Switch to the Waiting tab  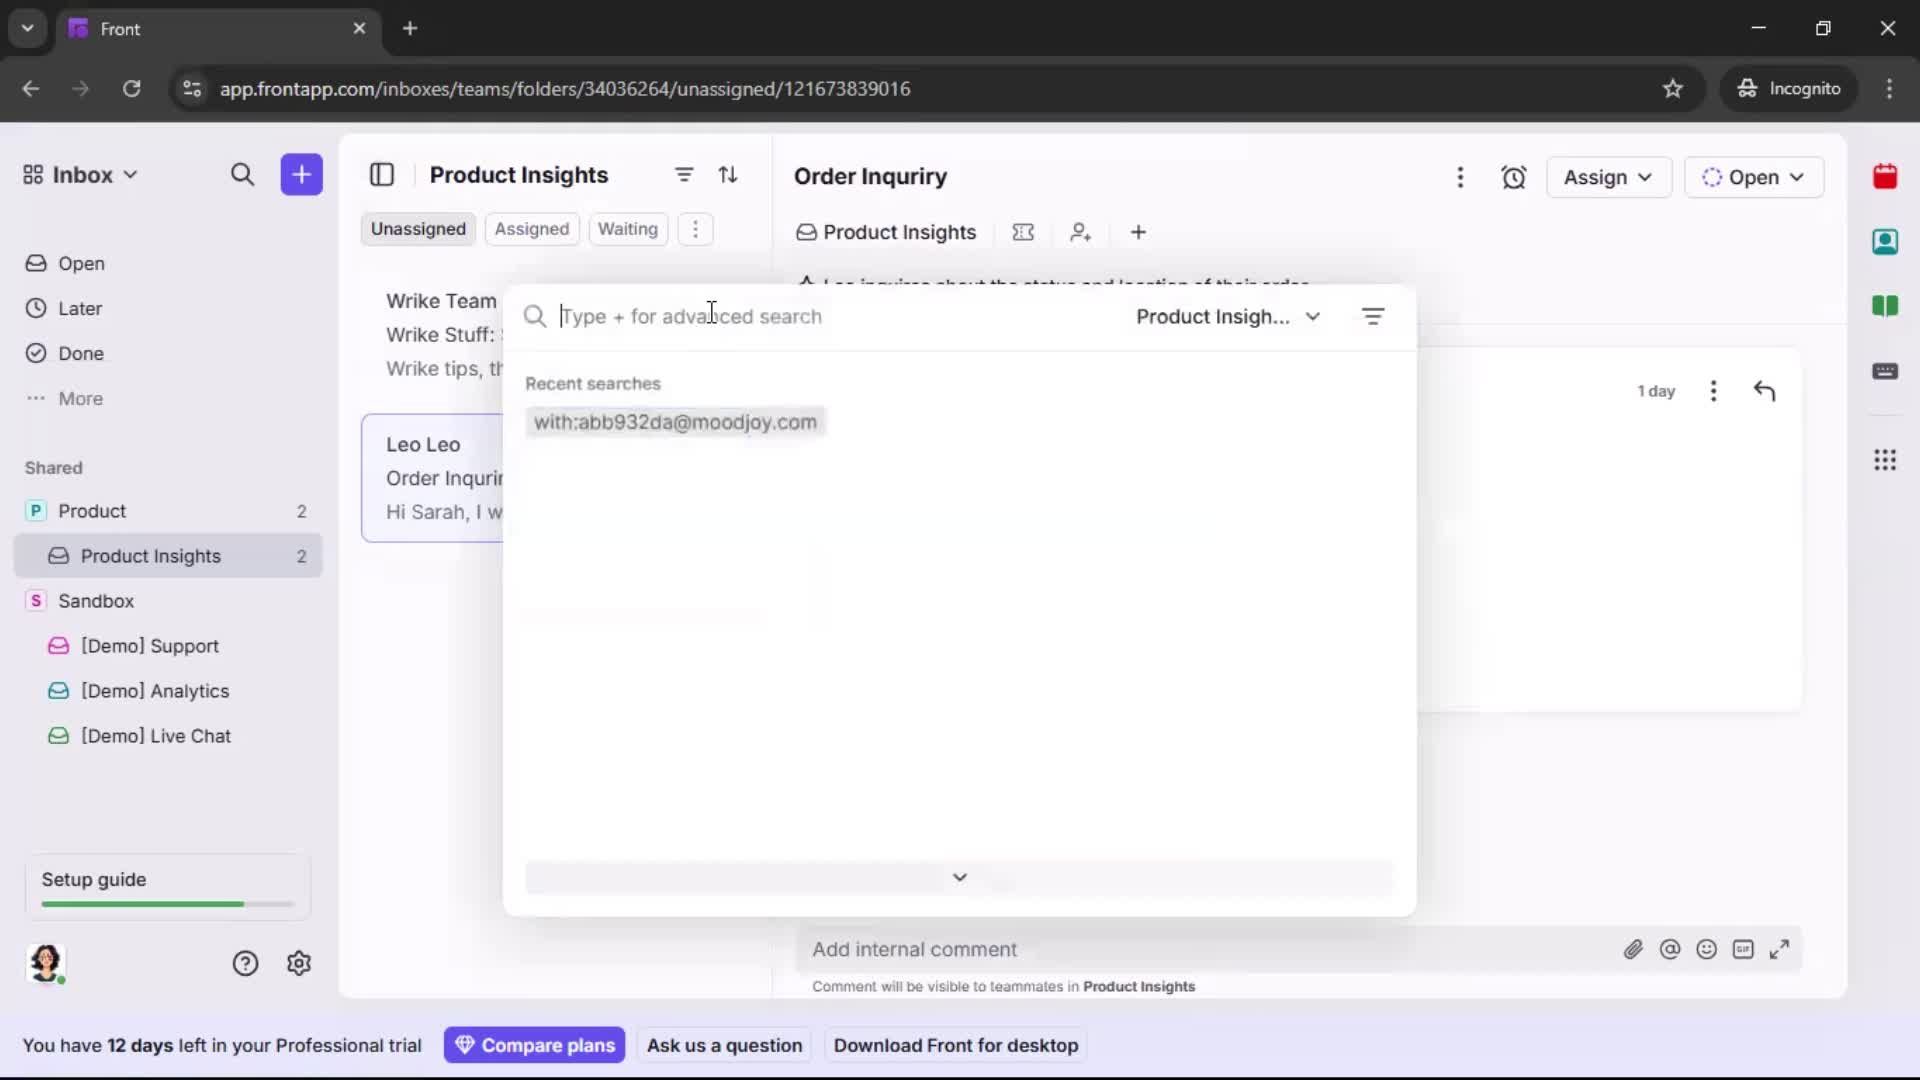[x=628, y=229]
